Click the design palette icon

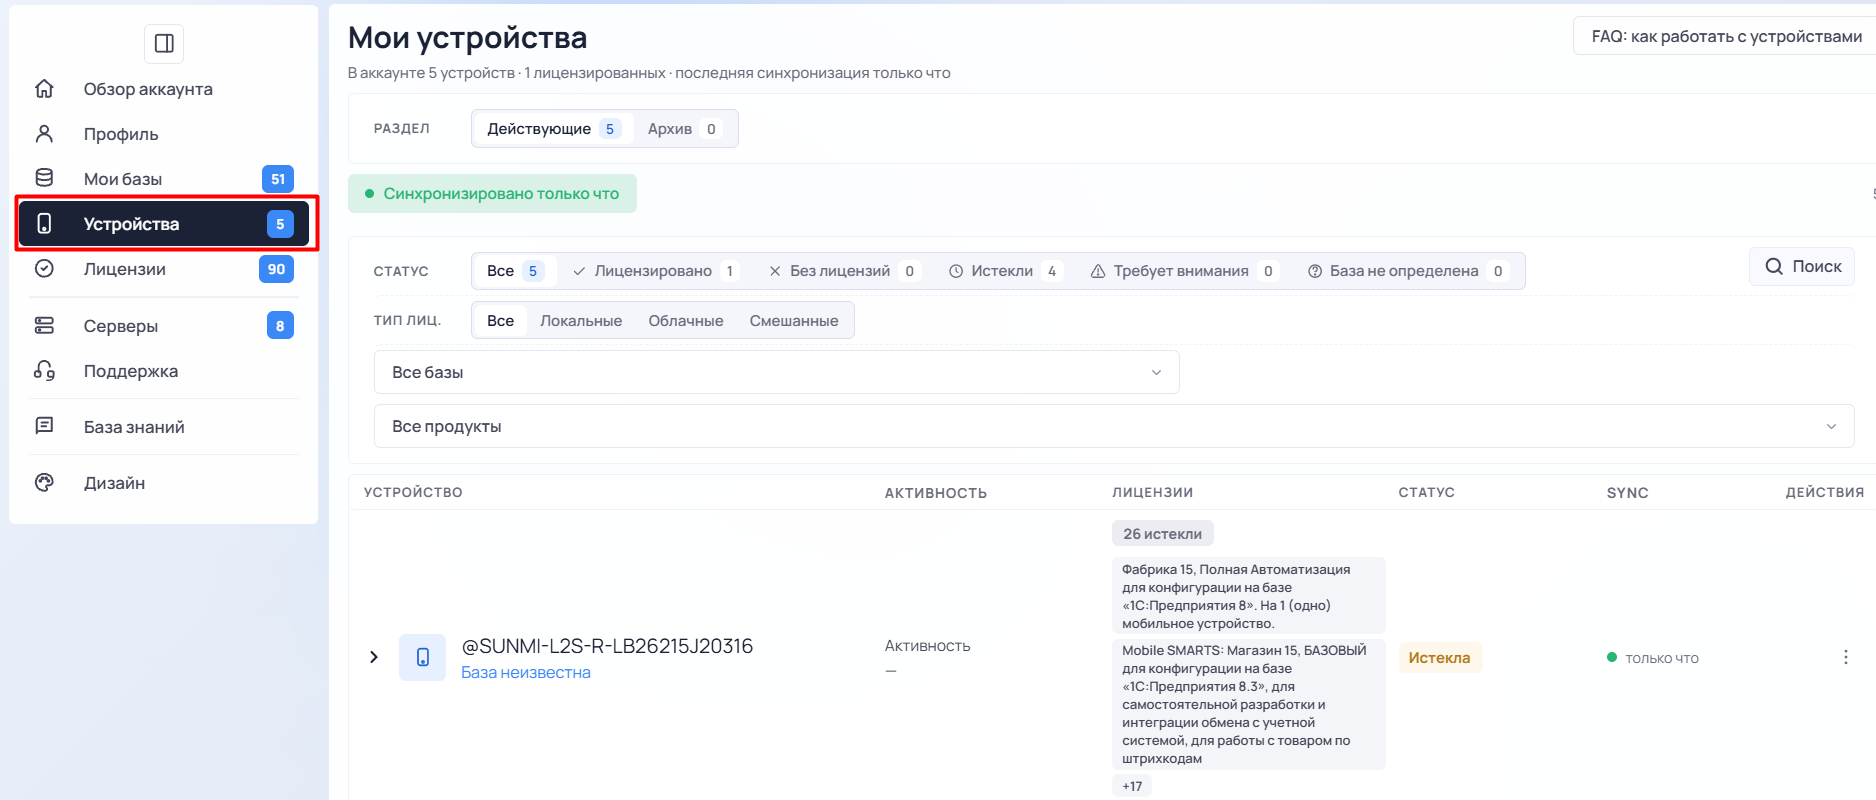(44, 482)
